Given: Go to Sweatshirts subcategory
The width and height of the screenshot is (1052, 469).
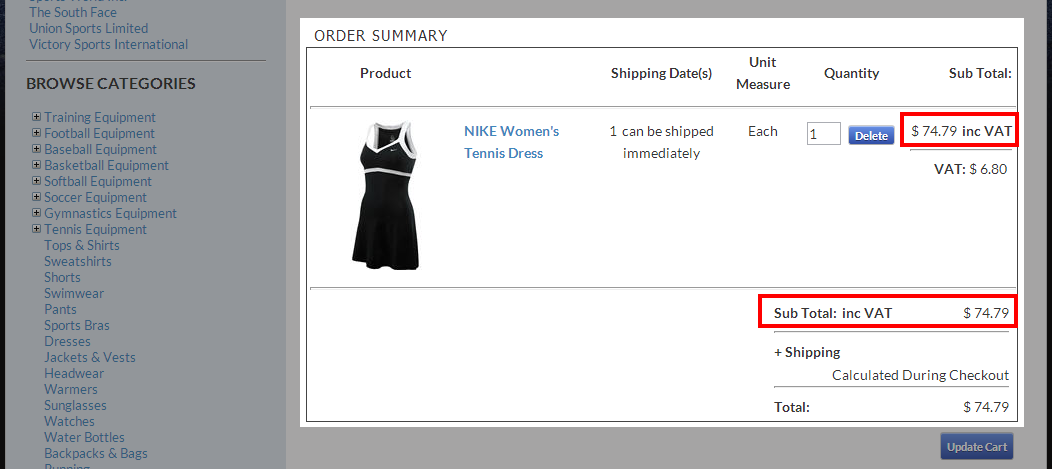Looking at the screenshot, I should pos(78,262).
